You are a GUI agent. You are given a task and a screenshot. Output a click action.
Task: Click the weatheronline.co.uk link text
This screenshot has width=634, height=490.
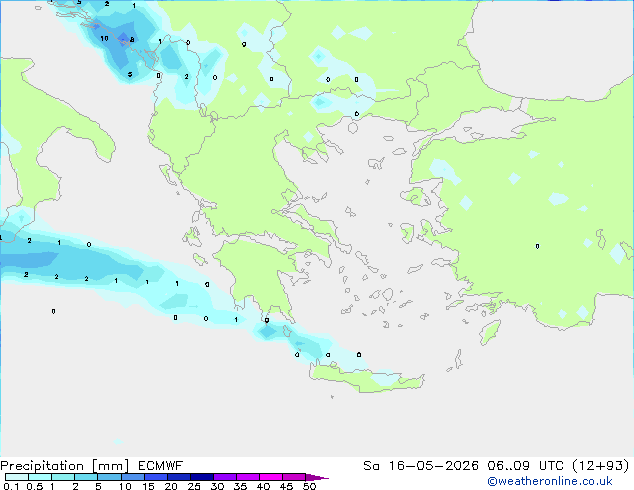(550, 481)
